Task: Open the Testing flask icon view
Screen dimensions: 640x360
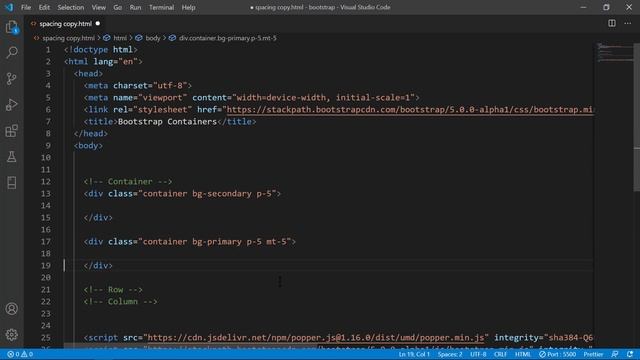Action: pos(12,157)
